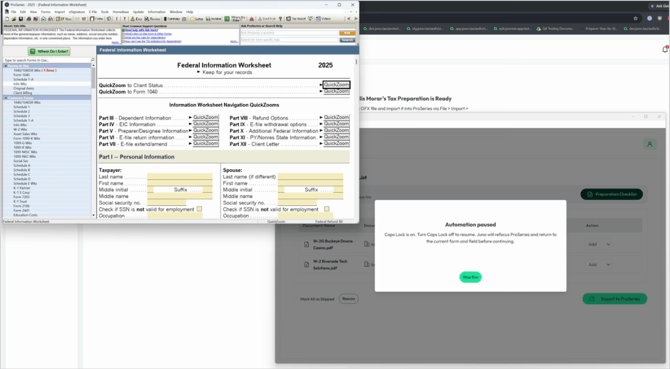
Task: Collapse the Forms In Use tree section
Action: click(6, 66)
